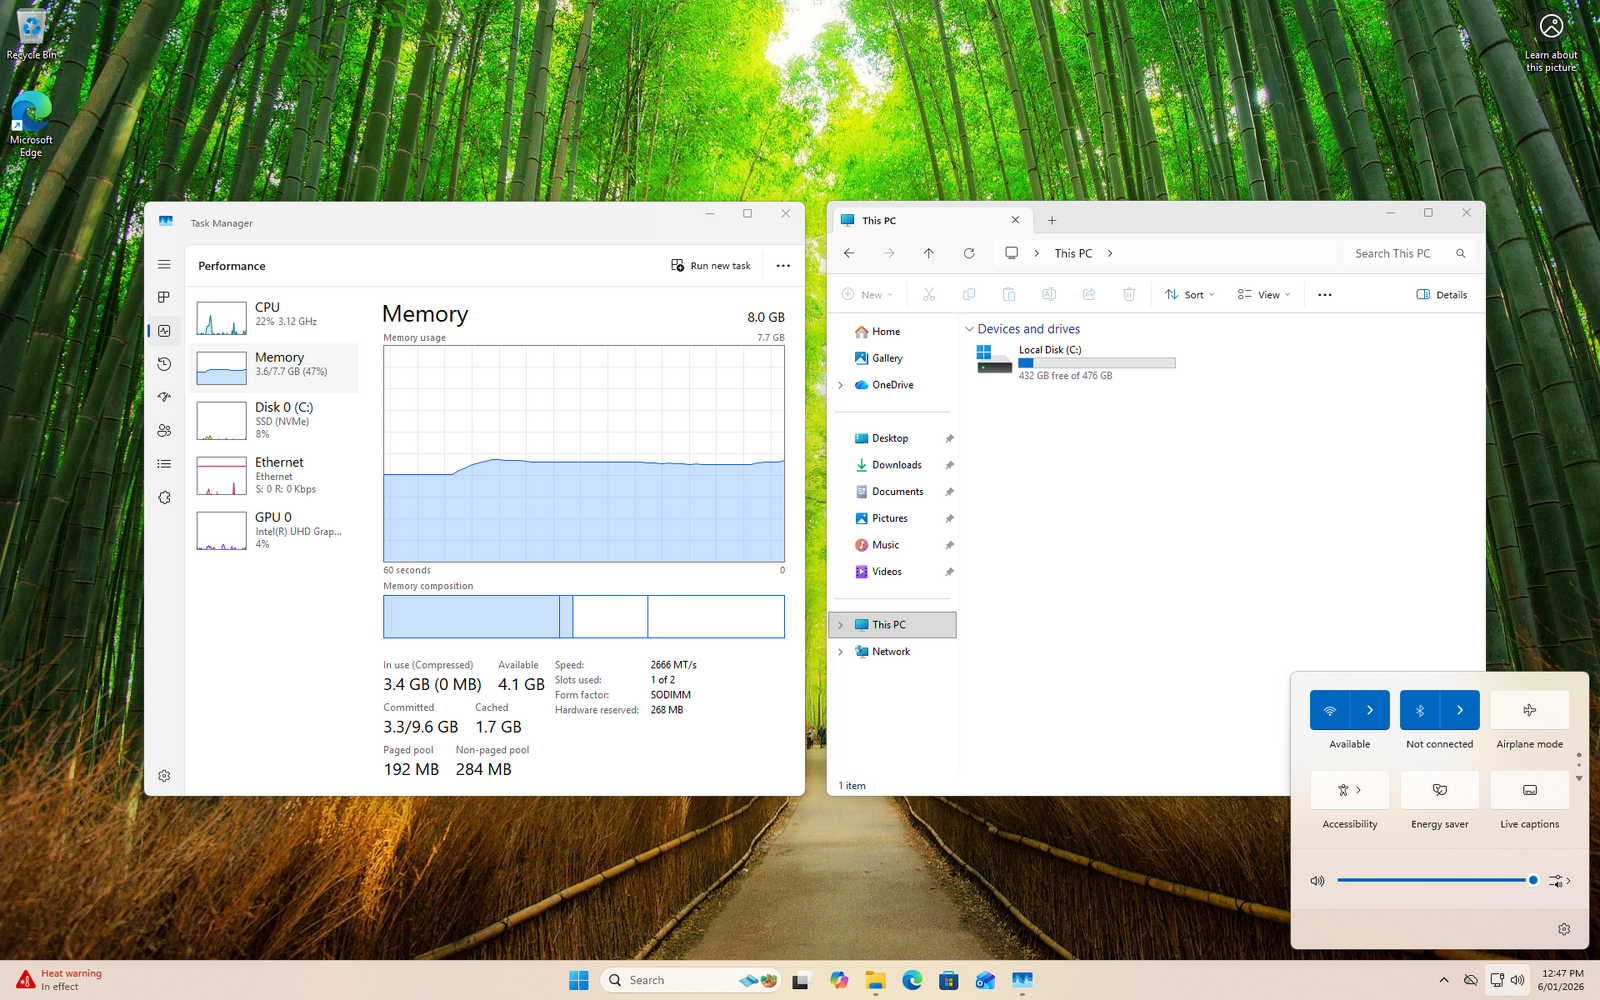Viewport: 1600px width, 1000px height.
Task: Toggle Wi-Fi in quick settings
Action: [1330, 710]
